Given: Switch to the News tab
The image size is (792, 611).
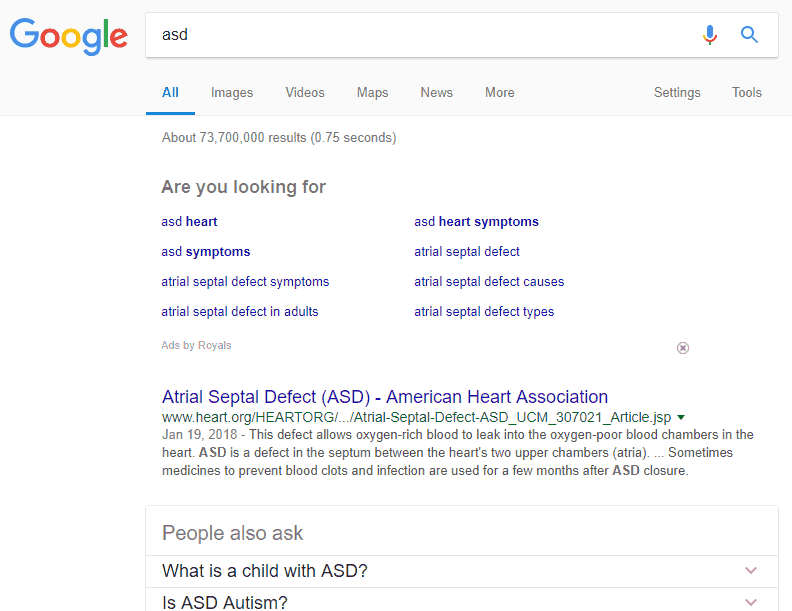Looking at the screenshot, I should click(x=436, y=92).
